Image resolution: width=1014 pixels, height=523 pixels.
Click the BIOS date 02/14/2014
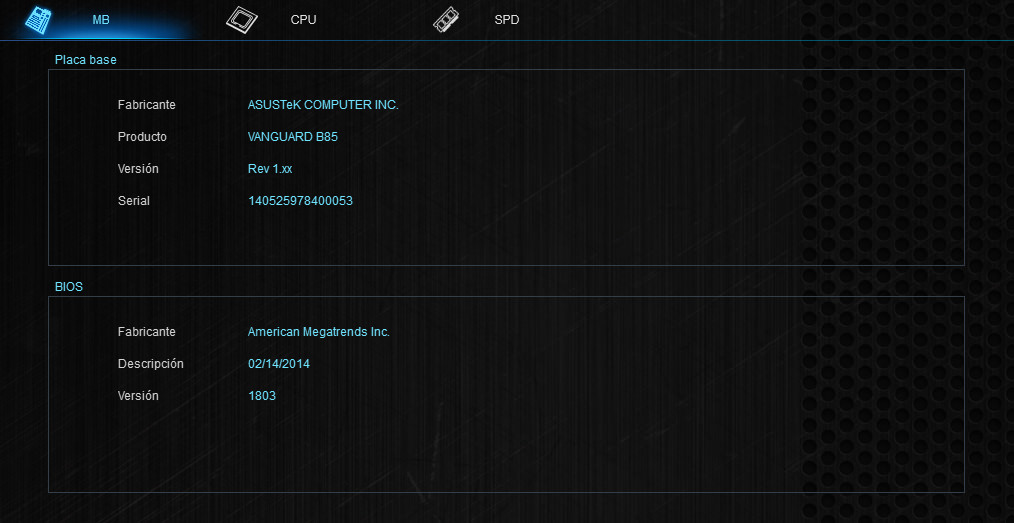pyautogui.click(x=279, y=364)
